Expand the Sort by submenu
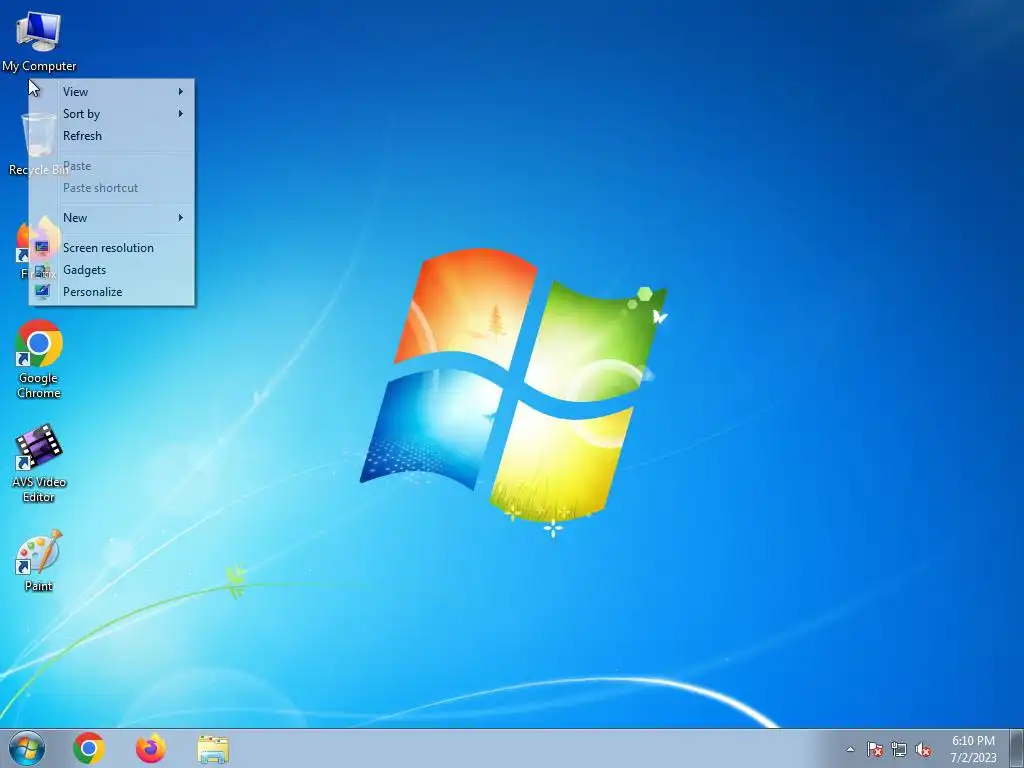 coord(112,114)
